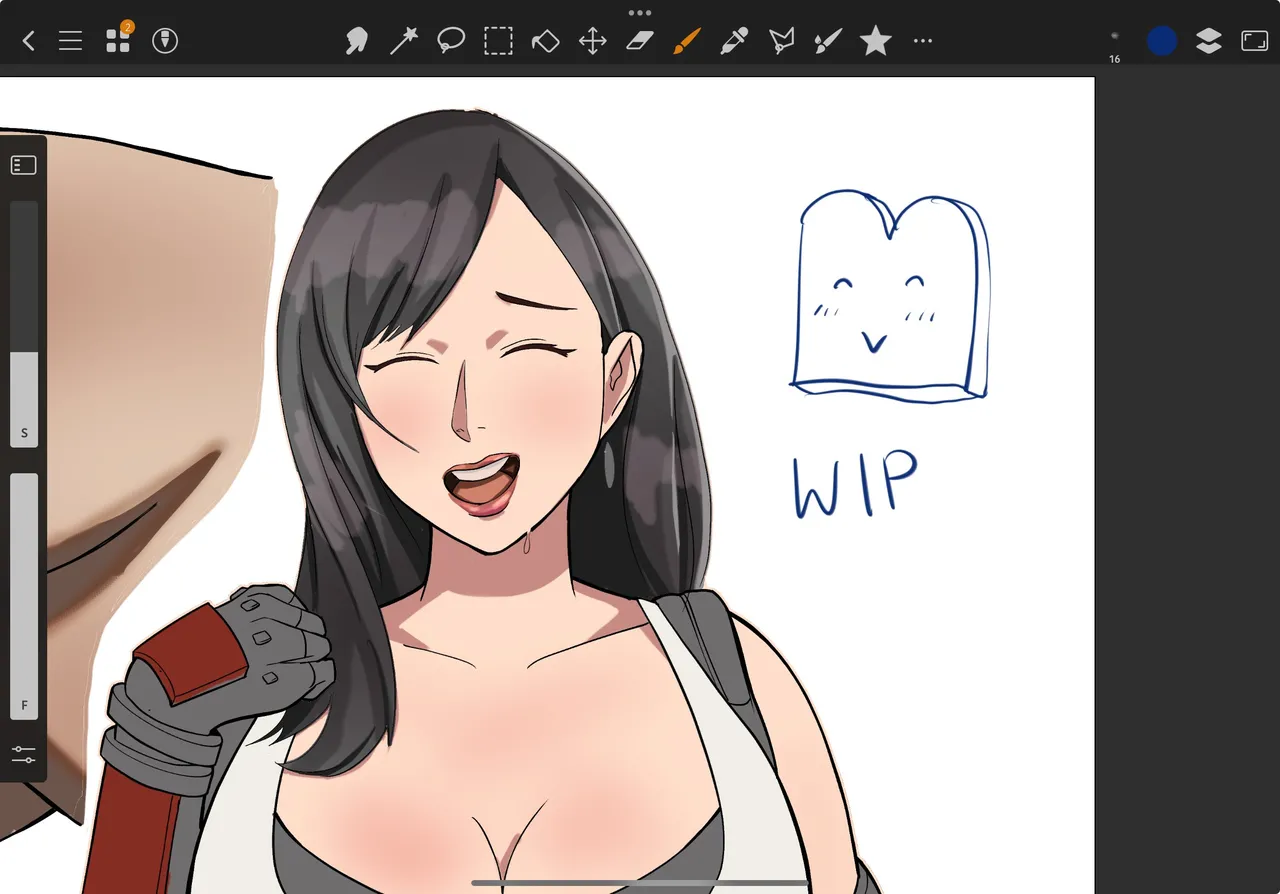Toggle fullscreen canvas mode
1280x894 pixels.
[1254, 41]
